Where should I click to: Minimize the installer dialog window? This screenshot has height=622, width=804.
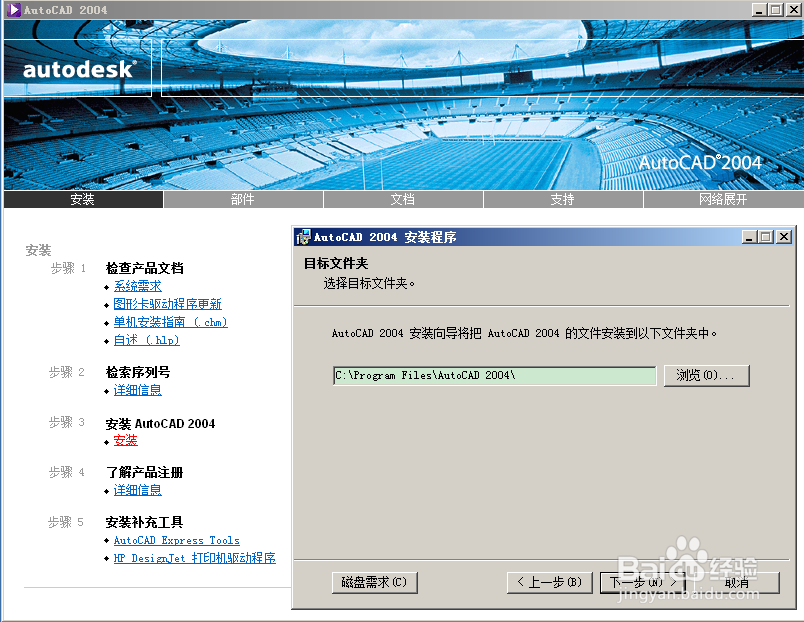coord(750,237)
